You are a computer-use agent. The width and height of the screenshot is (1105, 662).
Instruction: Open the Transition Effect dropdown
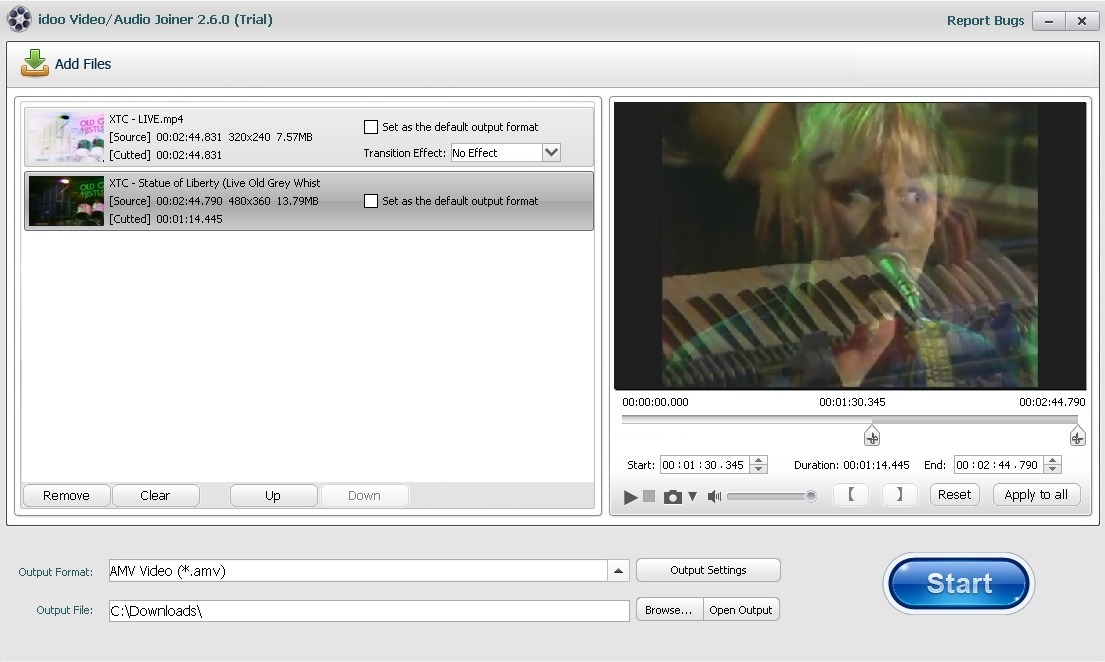tap(550, 152)
